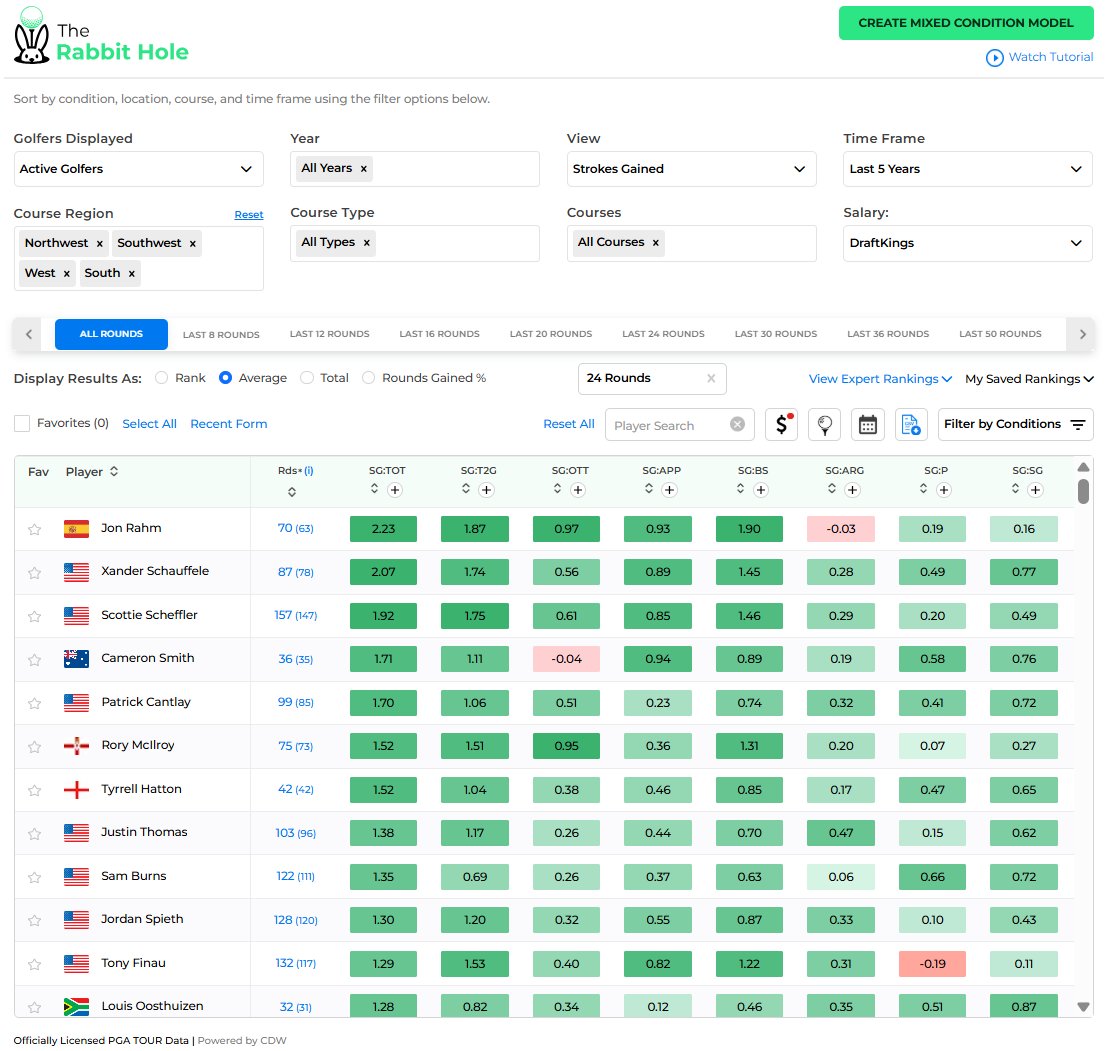The image size is (1115, 1051).
Task: Open Filter by Conditions menu
Action: 1015,425
